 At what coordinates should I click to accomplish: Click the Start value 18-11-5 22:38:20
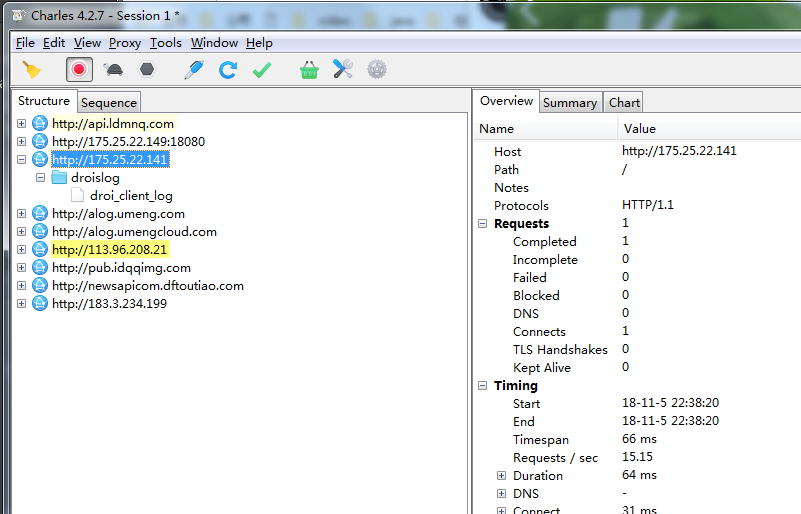tap(670, 403)
